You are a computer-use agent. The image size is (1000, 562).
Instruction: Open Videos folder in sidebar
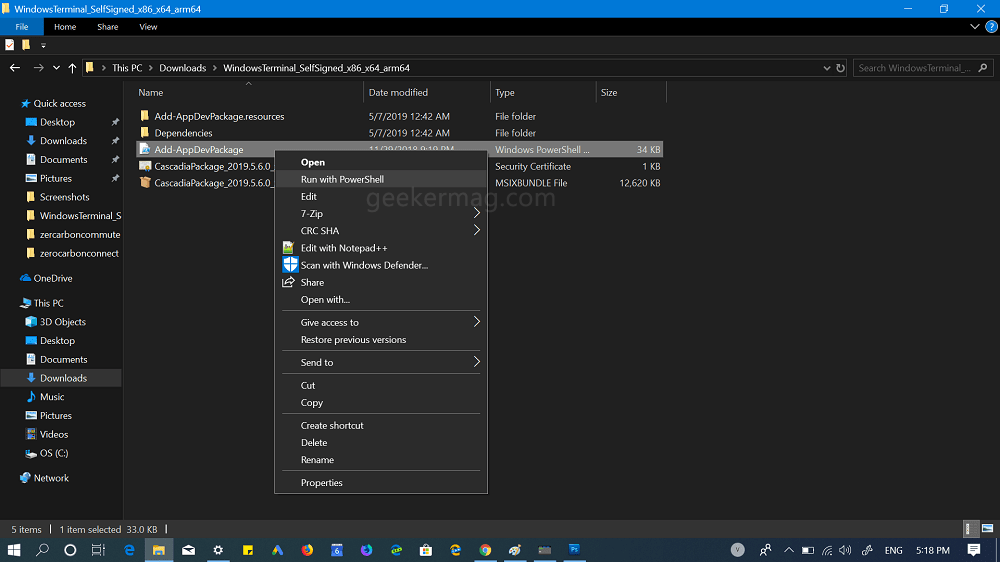point(54,434)
